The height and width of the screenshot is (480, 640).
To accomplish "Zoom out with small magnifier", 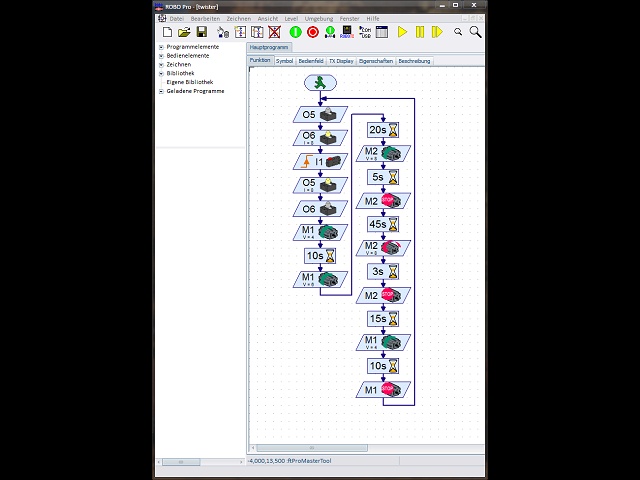I will click(x=458, y=32).
